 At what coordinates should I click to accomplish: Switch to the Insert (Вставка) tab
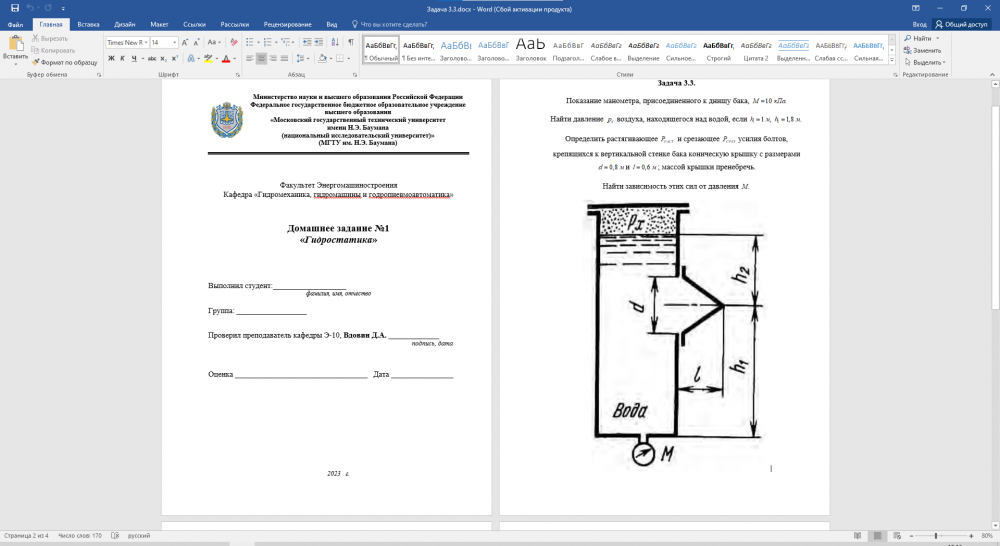click(88, 24)
